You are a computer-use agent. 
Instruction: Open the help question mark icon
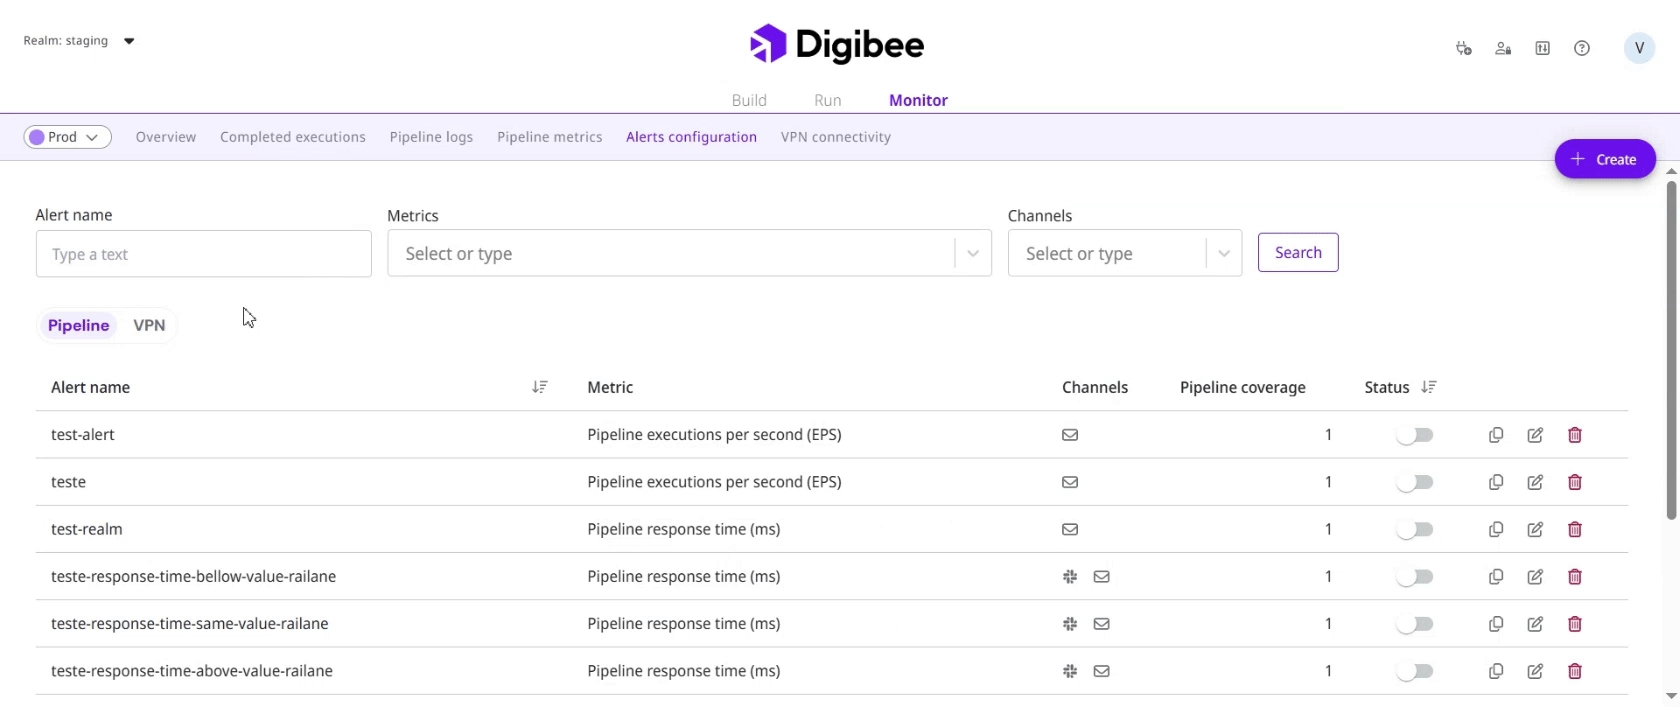1582,48
